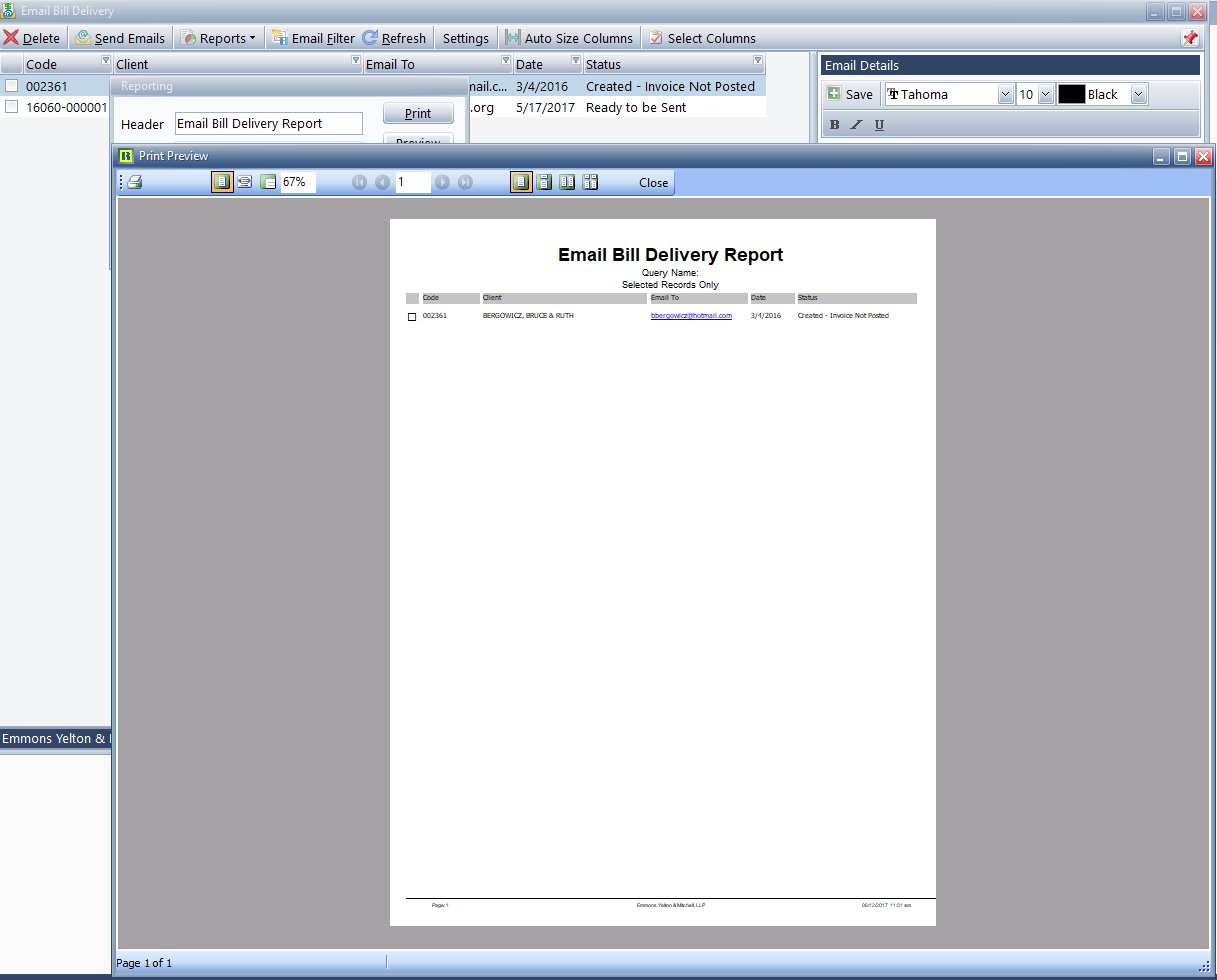1217x980 pixels.
Task: Select the page width zoom icon
Action: pos(245,182)
